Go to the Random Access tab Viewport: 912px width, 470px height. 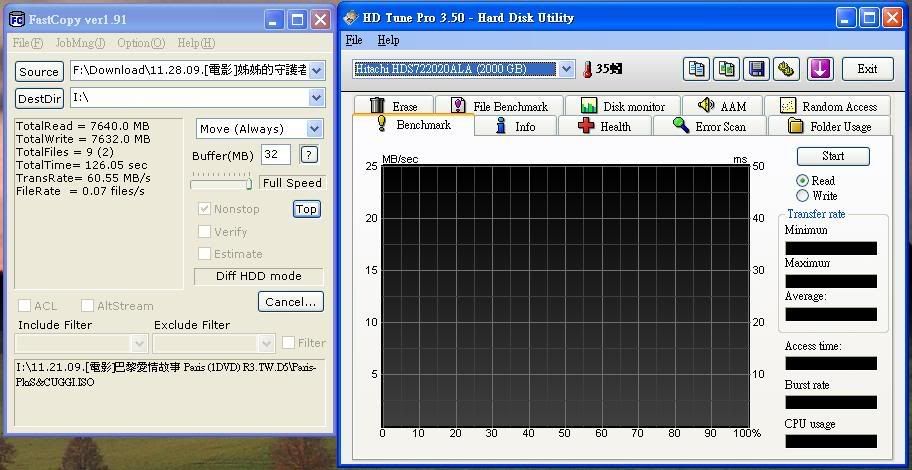click(x=828, y=106)
